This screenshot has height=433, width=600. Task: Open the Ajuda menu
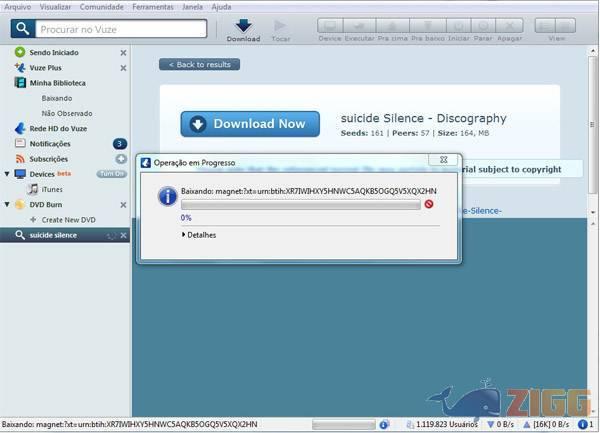coord(221,7)
